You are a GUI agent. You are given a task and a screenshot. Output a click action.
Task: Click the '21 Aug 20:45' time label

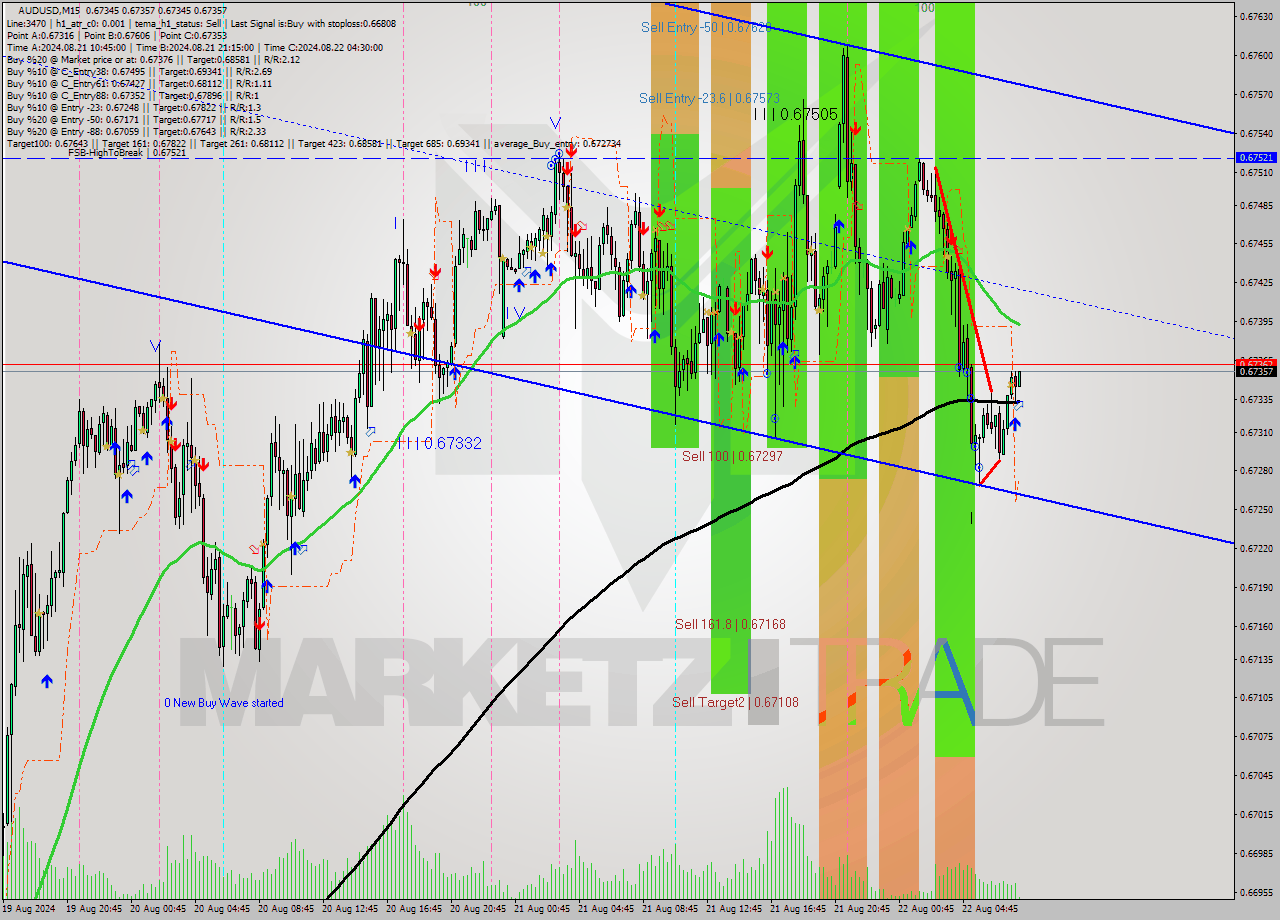click(863, 910)
